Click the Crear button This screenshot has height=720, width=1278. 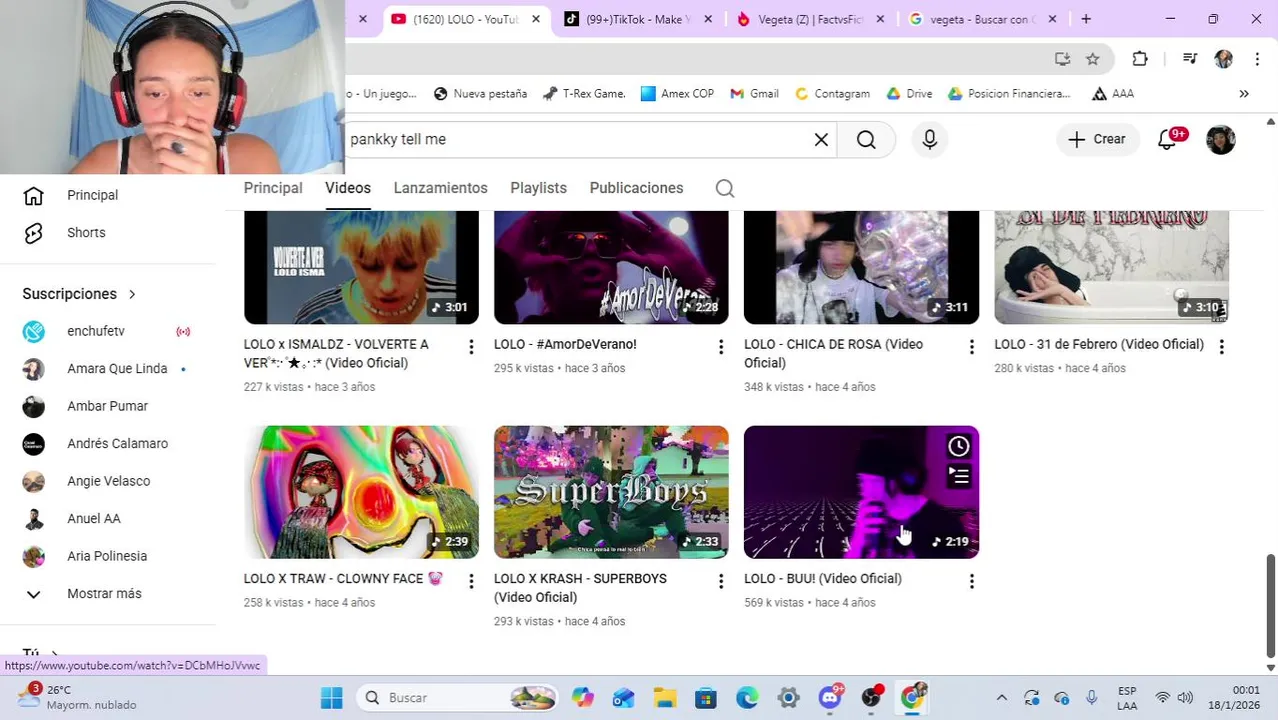1097,140
